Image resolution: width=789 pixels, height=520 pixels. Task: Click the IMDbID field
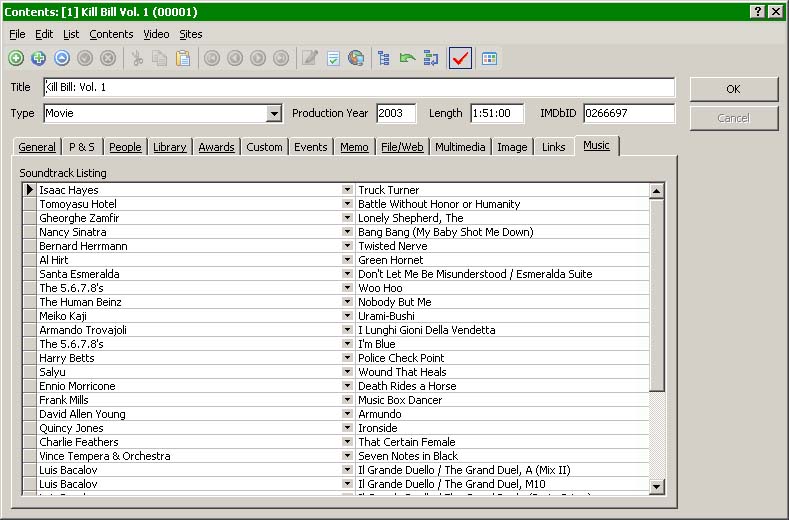[629, 113]
